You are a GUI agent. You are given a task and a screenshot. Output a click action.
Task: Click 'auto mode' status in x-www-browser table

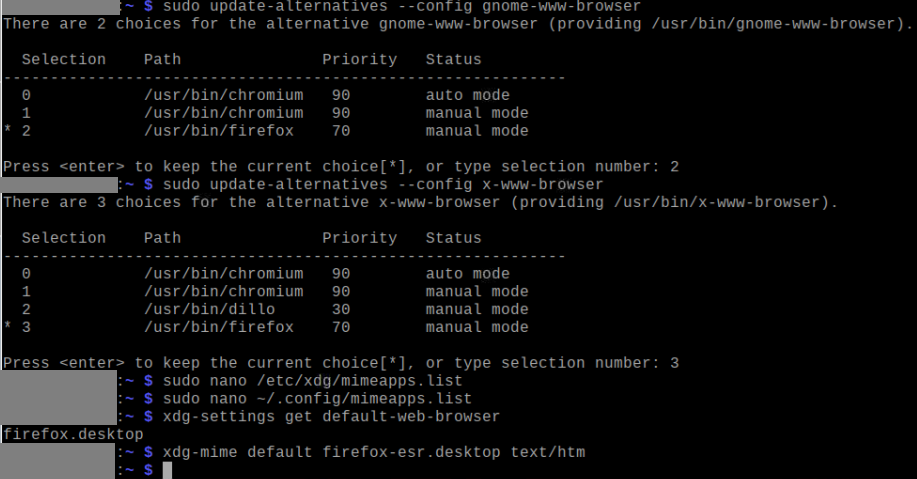point(467,274)
